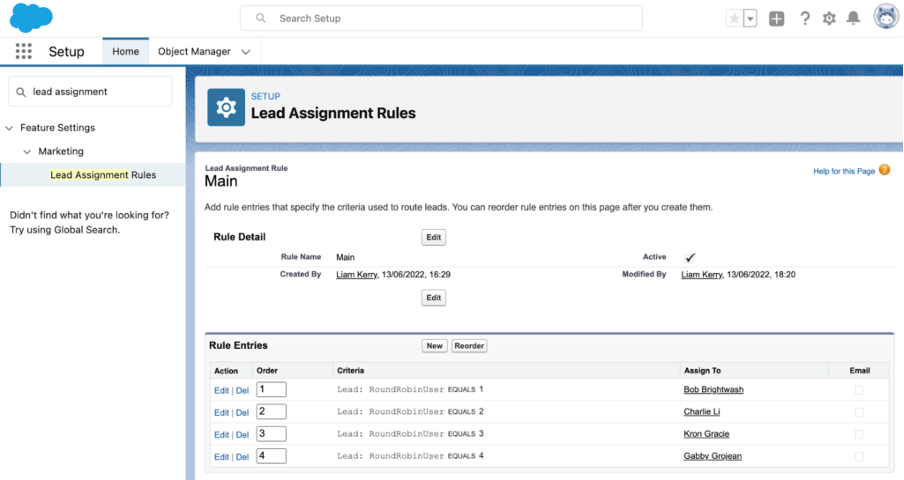The image size is (904, 480).
Task: Open Help for this Page link
Action: pyautogui.click(x=844, y=171)
